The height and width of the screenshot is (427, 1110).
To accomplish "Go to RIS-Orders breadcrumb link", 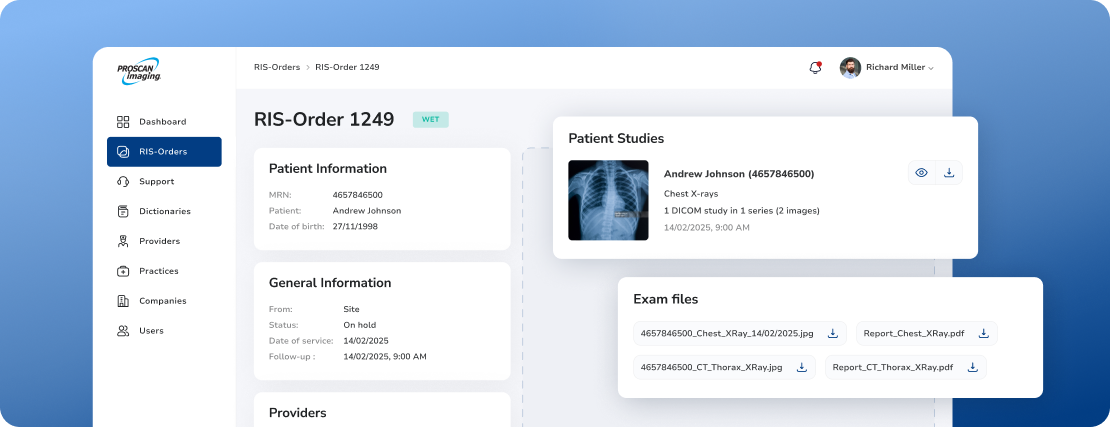I will click(x=277, y=67).
